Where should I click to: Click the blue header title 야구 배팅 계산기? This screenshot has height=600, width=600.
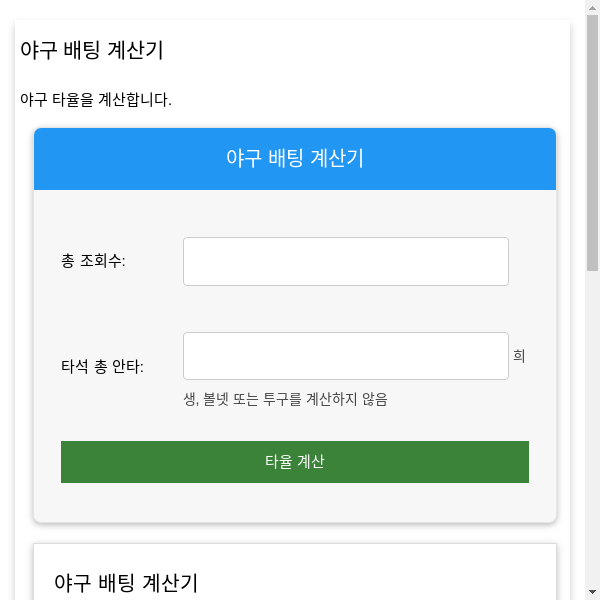295,158
